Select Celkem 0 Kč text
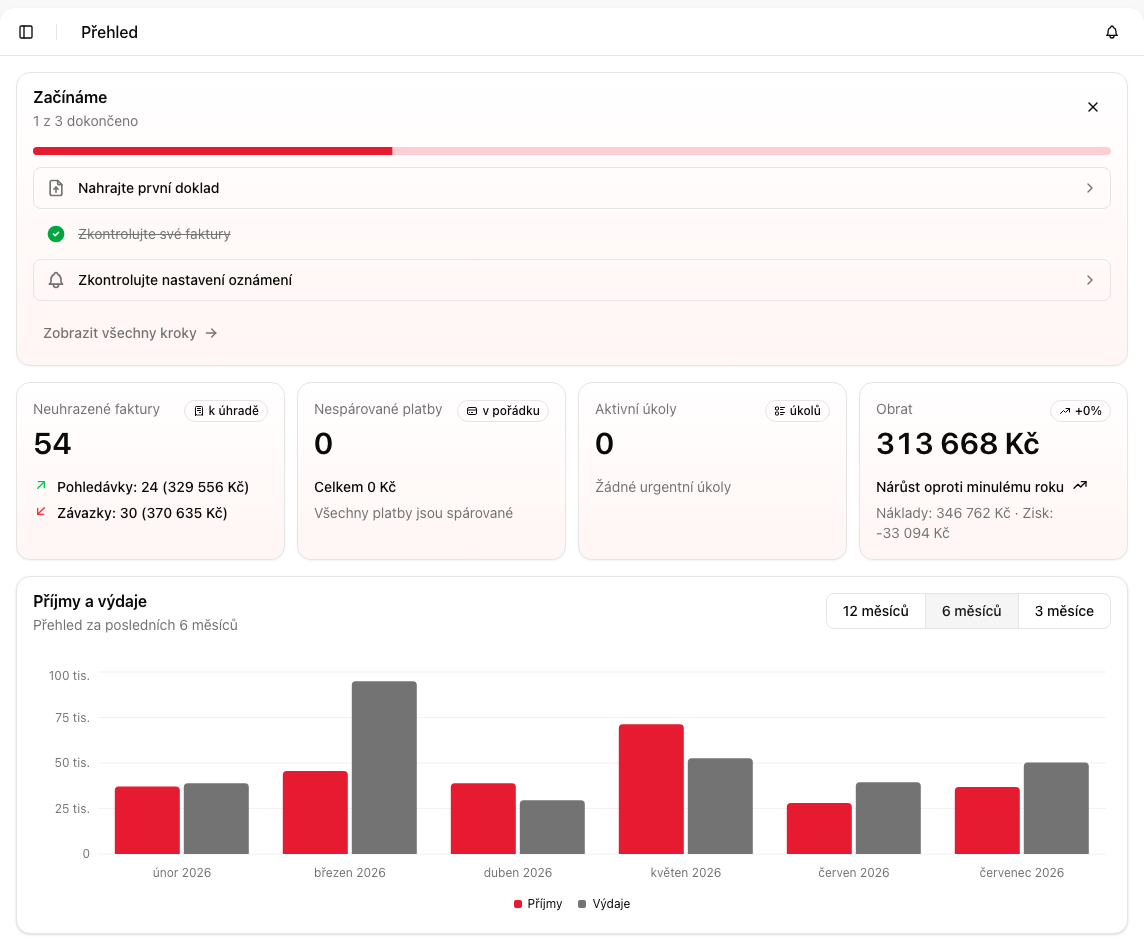 point(355,487)
